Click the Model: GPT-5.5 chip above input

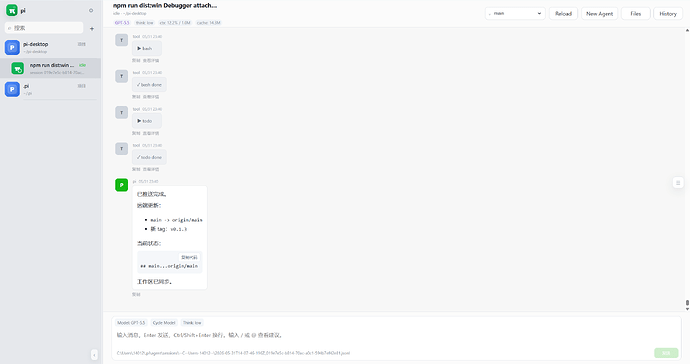[x=131, y=323]
